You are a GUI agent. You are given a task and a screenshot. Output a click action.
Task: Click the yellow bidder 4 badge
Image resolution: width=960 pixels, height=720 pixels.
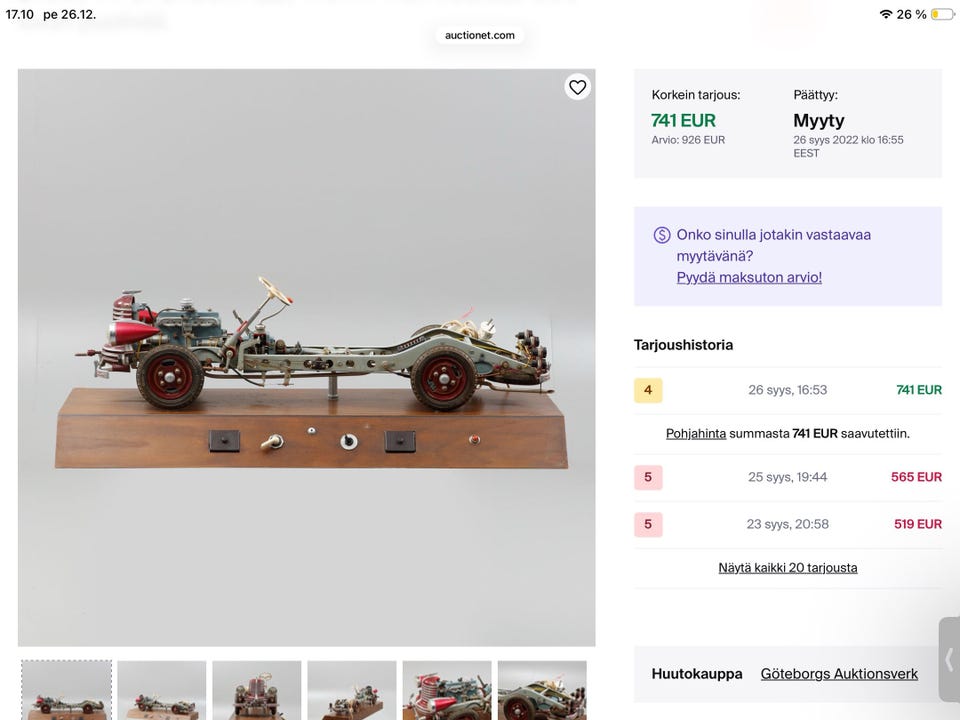648,390
